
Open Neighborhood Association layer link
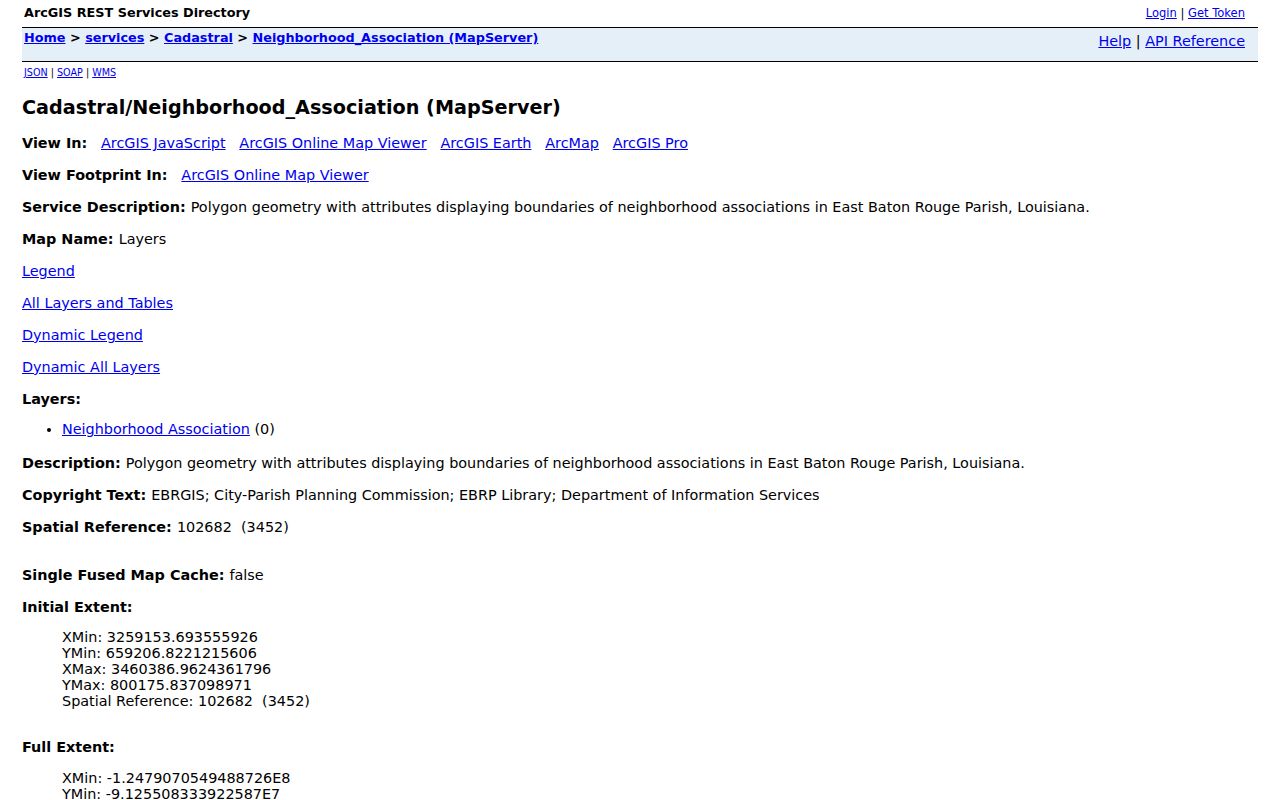156,429
